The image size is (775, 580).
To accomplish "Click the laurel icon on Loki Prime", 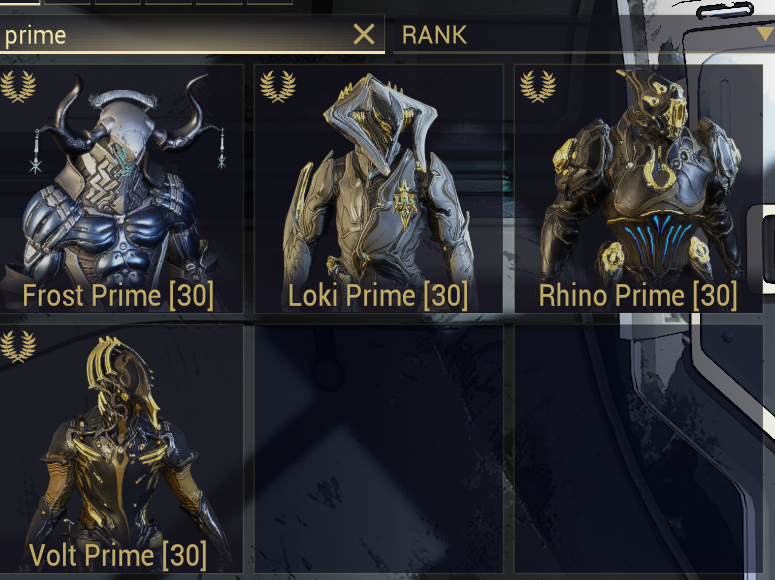I will [x=278, y=87].
